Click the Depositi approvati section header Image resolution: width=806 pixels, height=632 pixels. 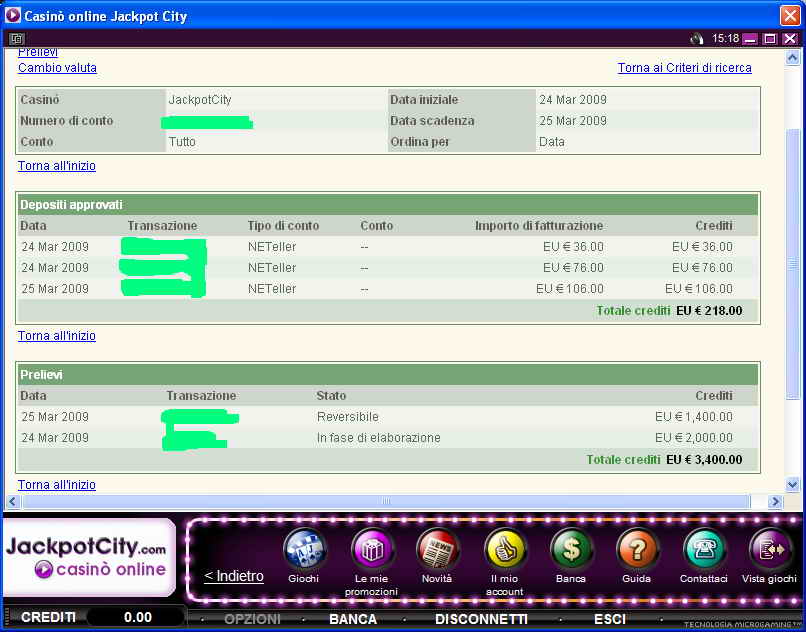click(x=388, y=205)
